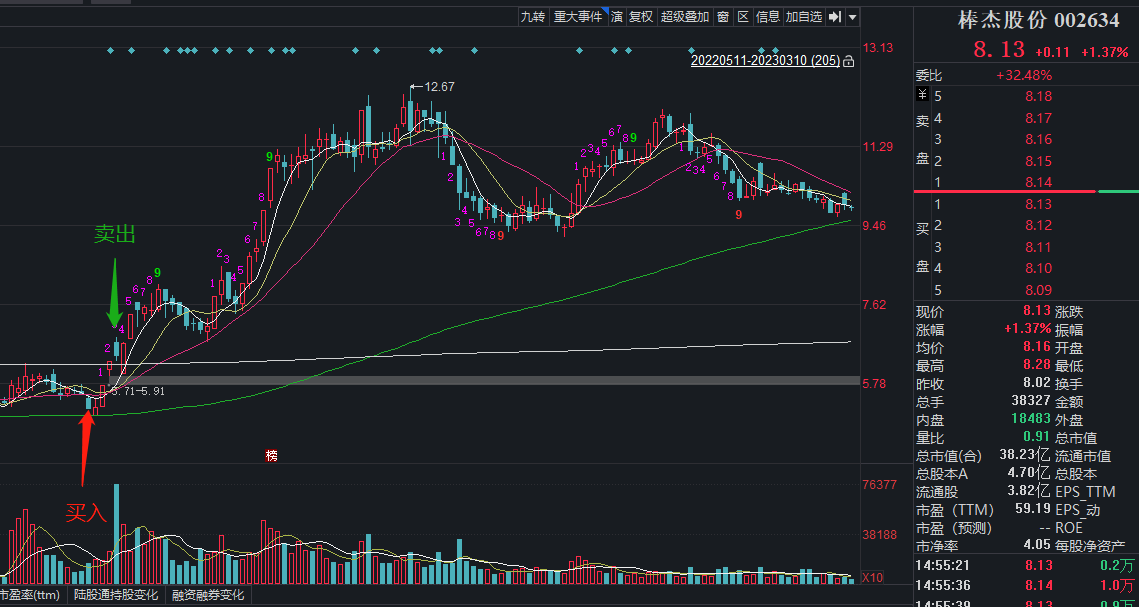Click the 区 interval statistics icon
Image resolution: width=1139 pixels, height=607 pixels.
tap(743, 17)
